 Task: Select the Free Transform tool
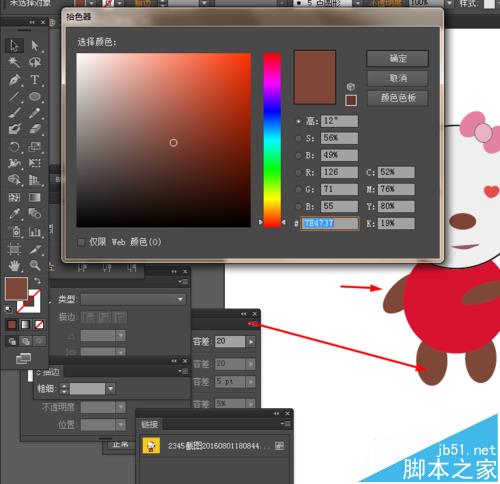click(x=35, y=163)
